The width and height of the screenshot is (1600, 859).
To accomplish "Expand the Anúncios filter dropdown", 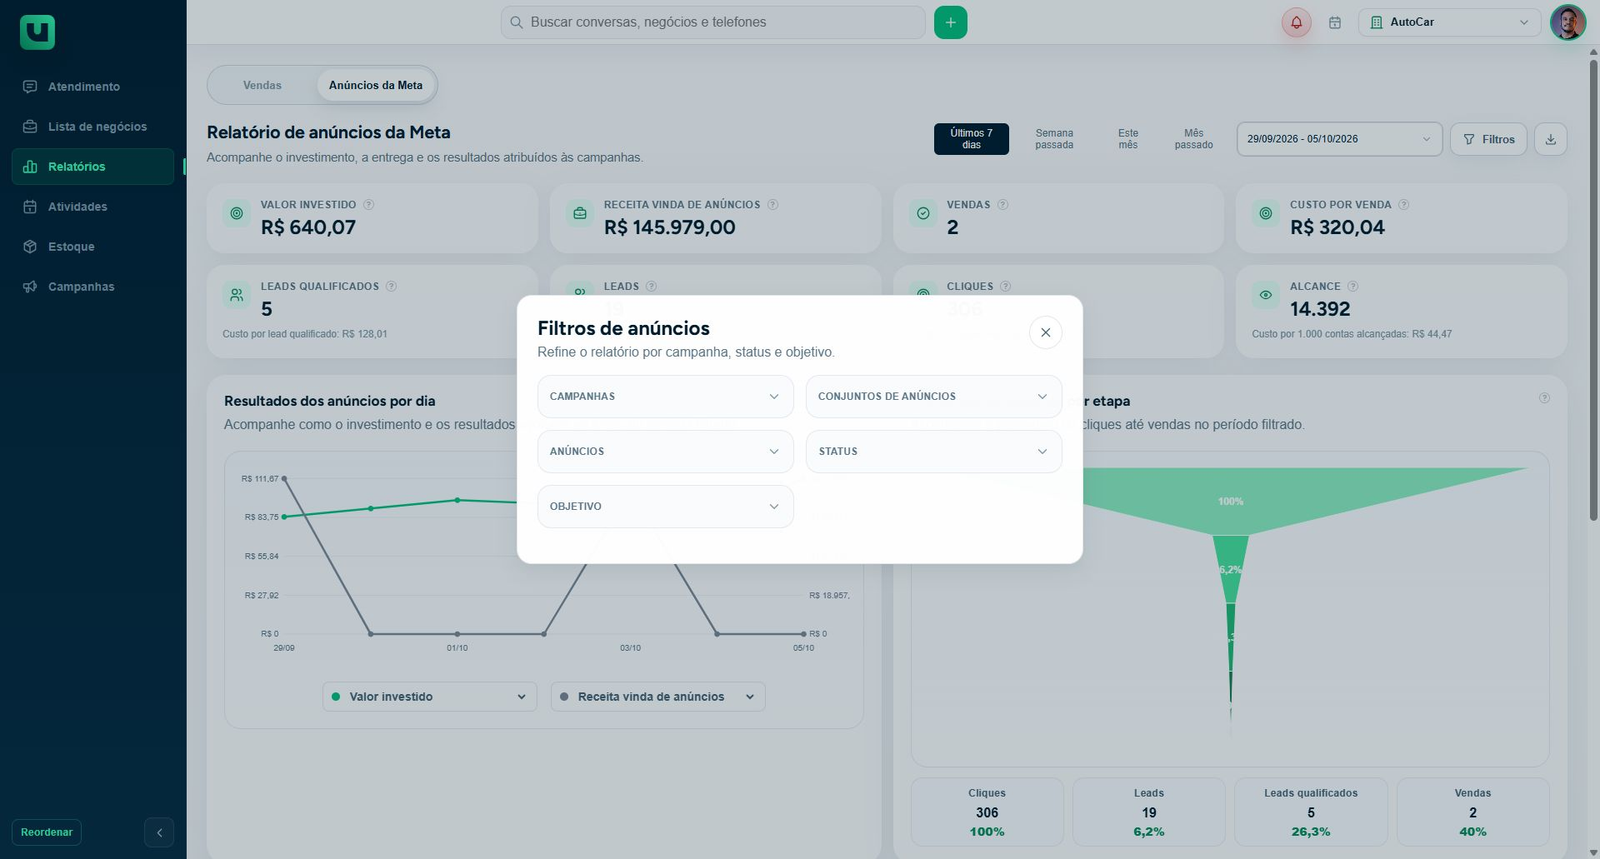I will pyautogui.click(x=665, y=452).
